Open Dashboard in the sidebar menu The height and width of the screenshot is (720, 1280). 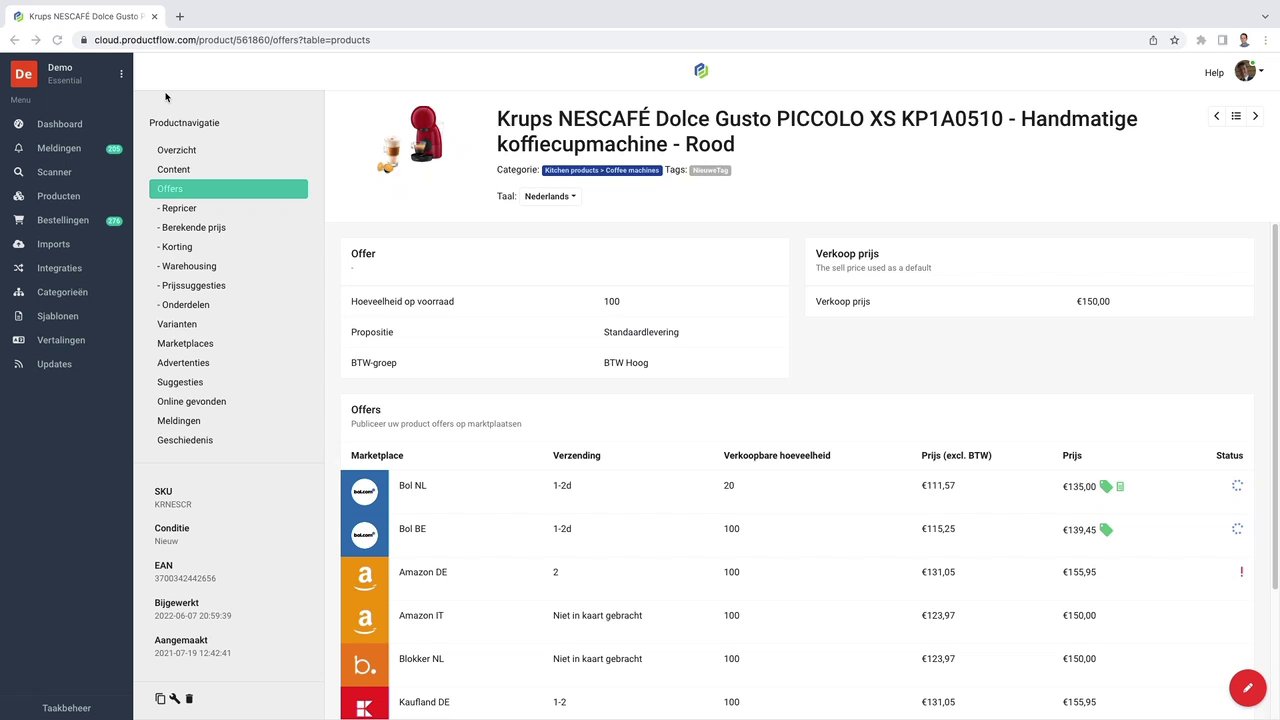pyautogui.click(x=60, y=124)
